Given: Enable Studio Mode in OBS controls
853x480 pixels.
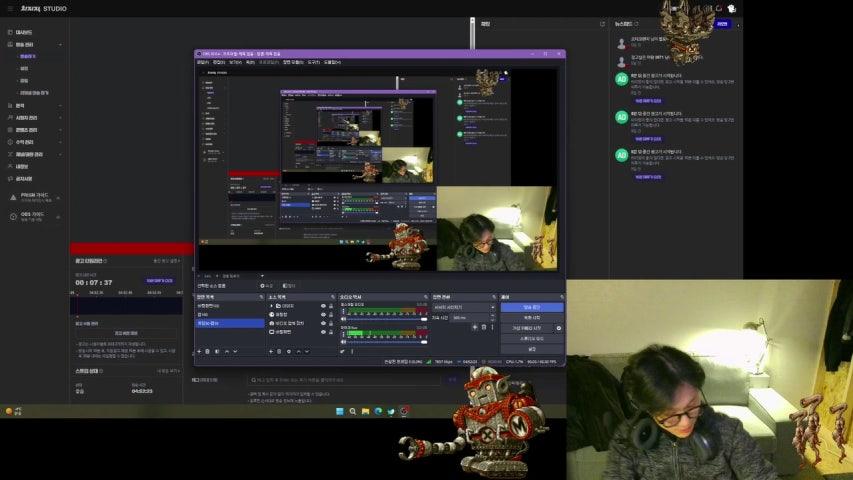Looking at the screenshot, I should [531, 339].
